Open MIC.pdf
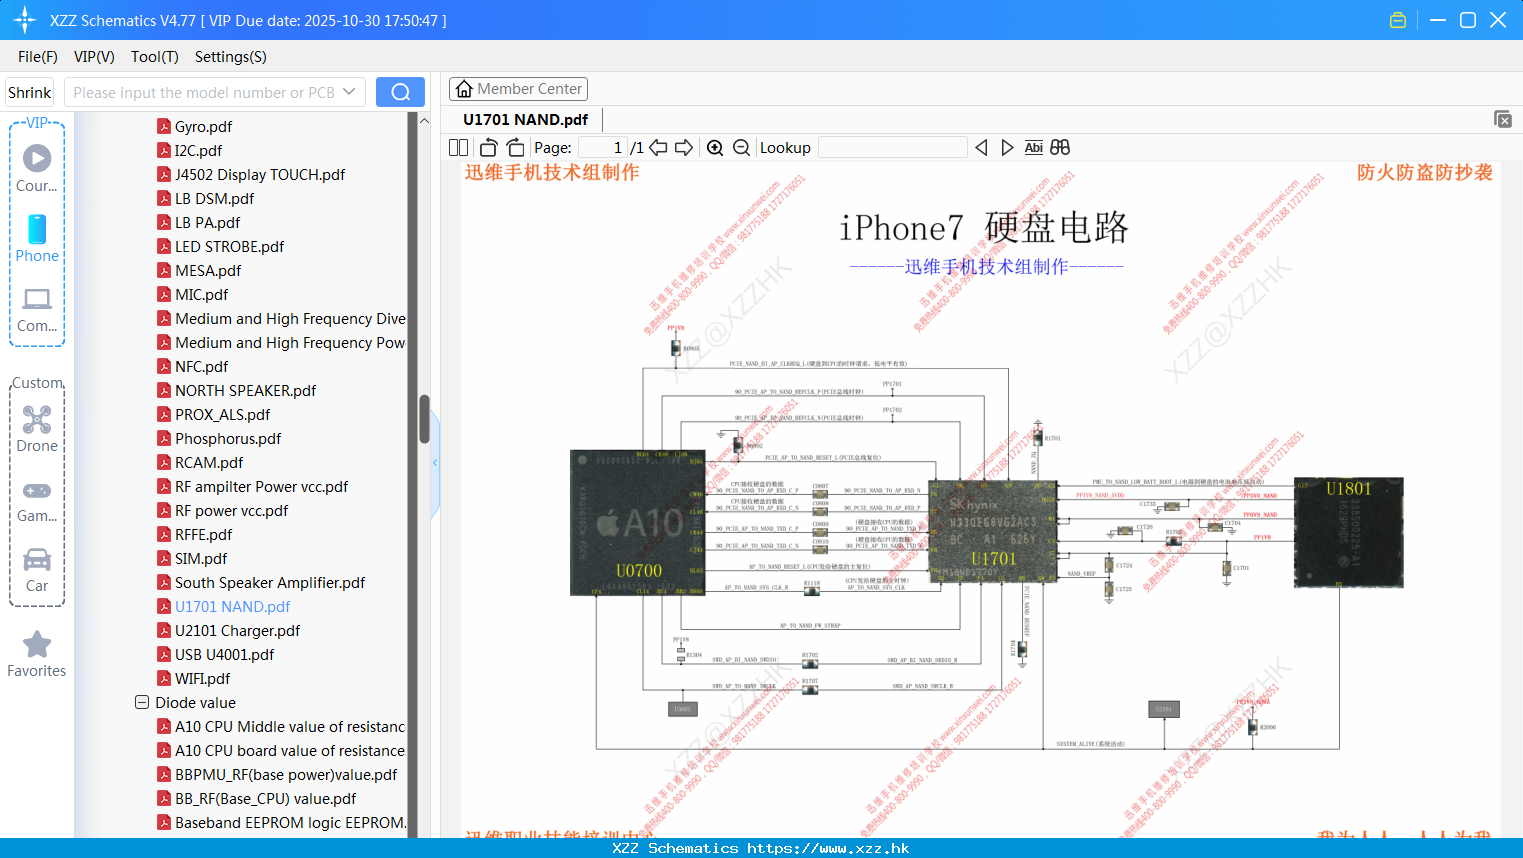 (x=201, y=294)
